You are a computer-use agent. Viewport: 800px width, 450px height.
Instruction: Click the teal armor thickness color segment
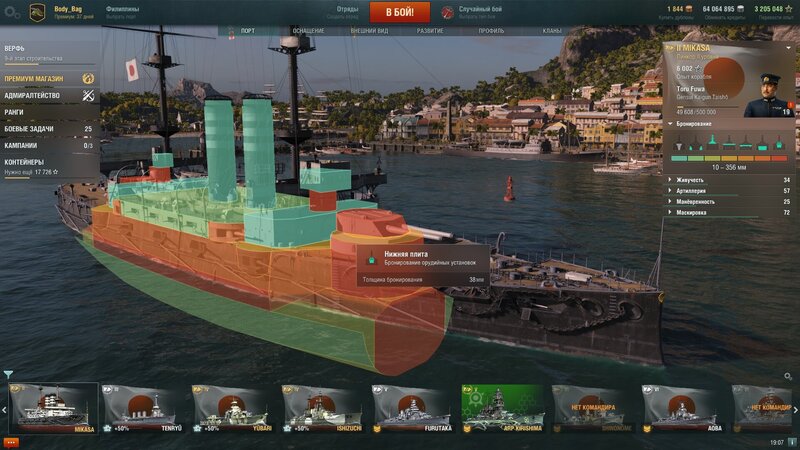click(x=679, y=159)
